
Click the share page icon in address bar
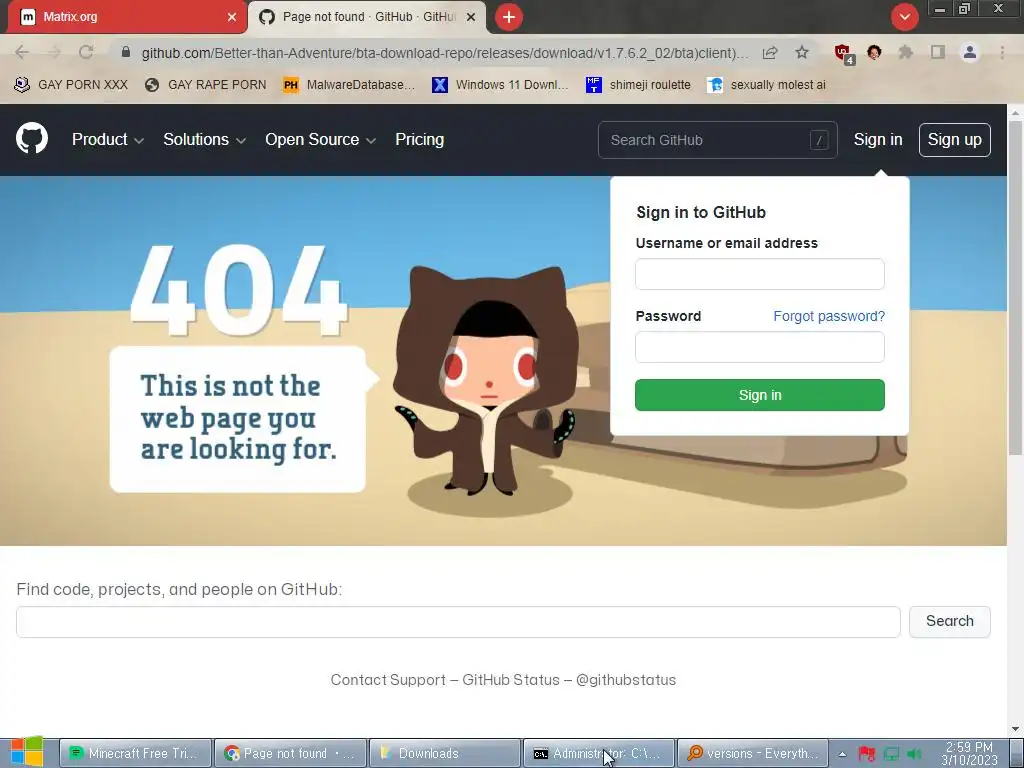tap(770, 52)
